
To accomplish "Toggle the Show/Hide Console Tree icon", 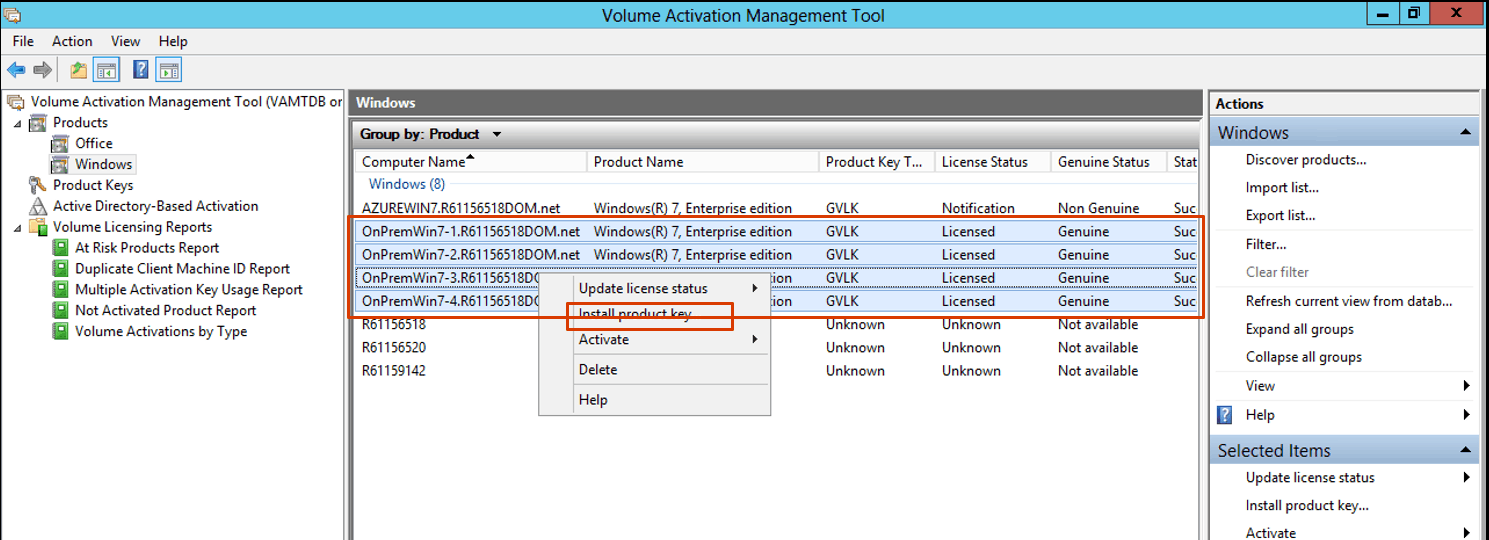I will [x=106, y=70].
